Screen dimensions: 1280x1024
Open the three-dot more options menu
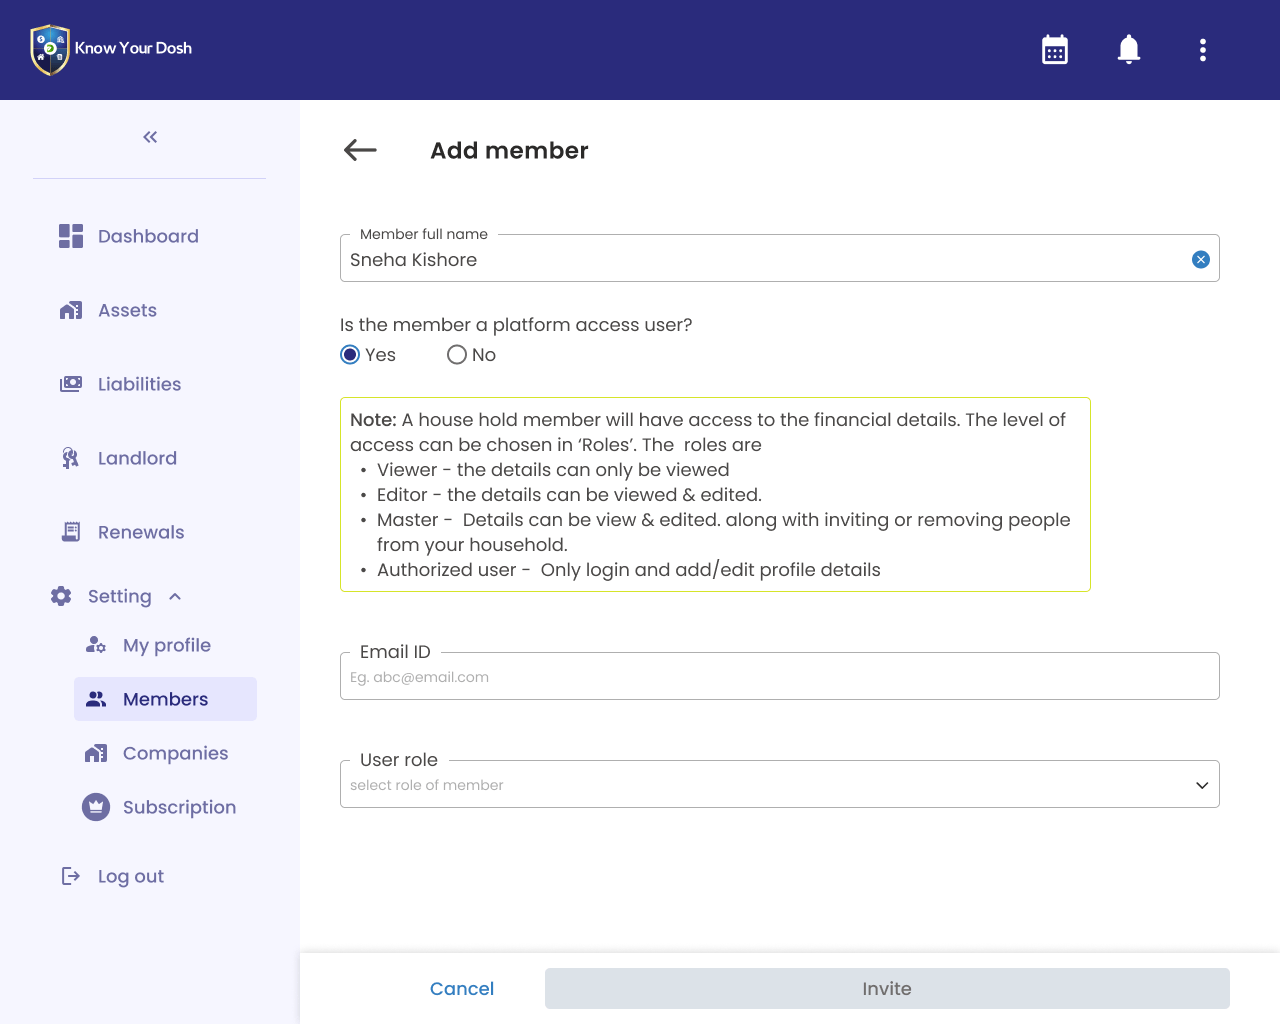click(1202, 50)
